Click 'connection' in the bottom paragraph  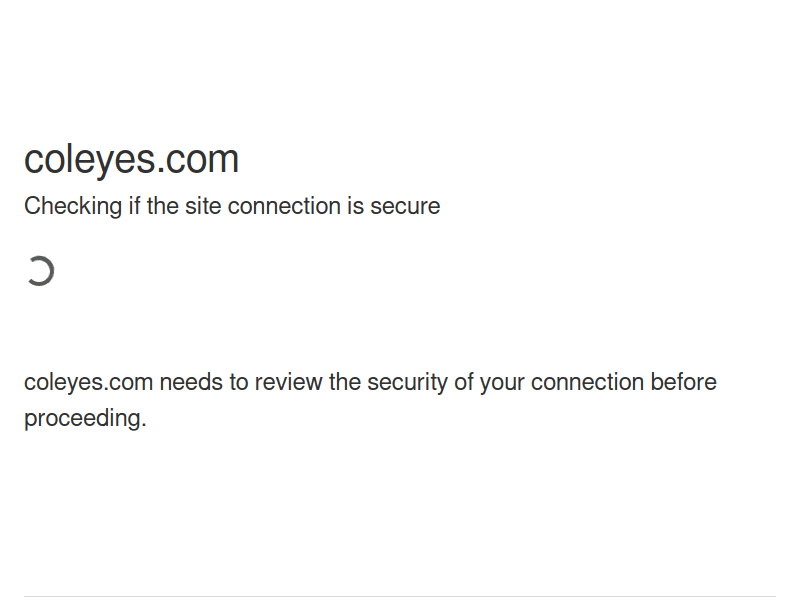pyautogui.click(x=587, y=382)
